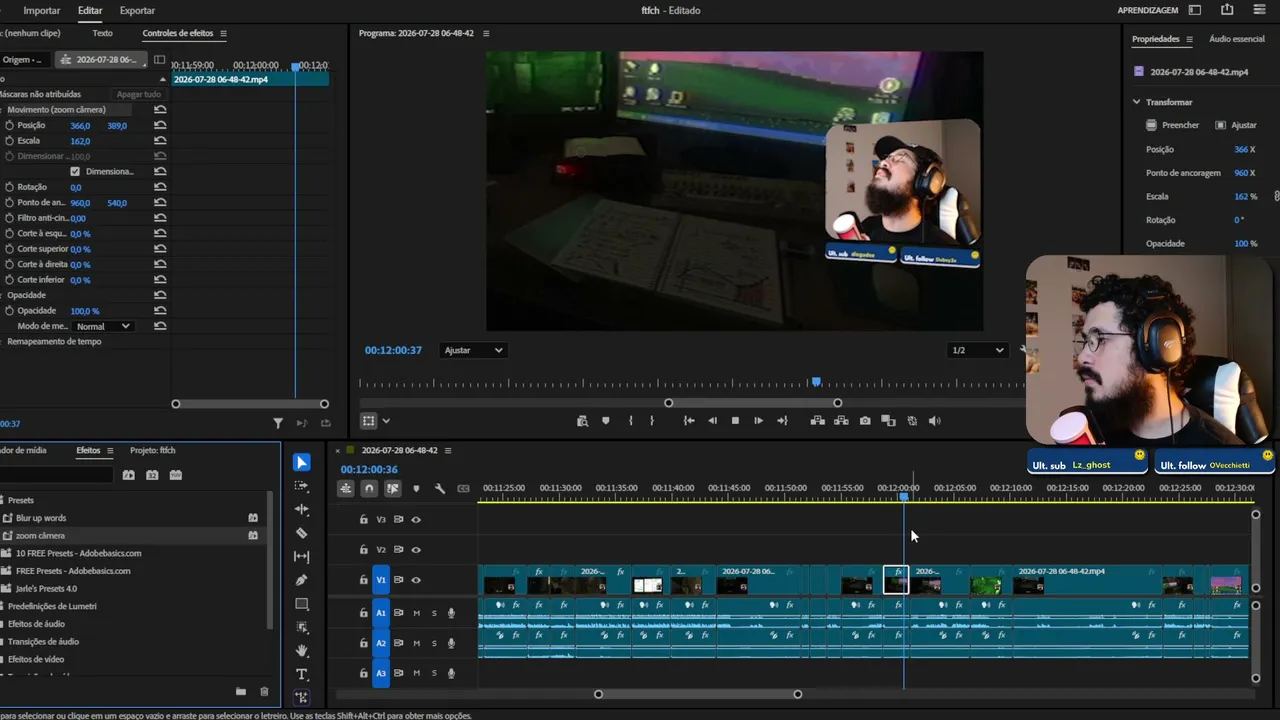Reset the Escala parameter
Viewport: 1280px width, 720px height.
(160, 141)
